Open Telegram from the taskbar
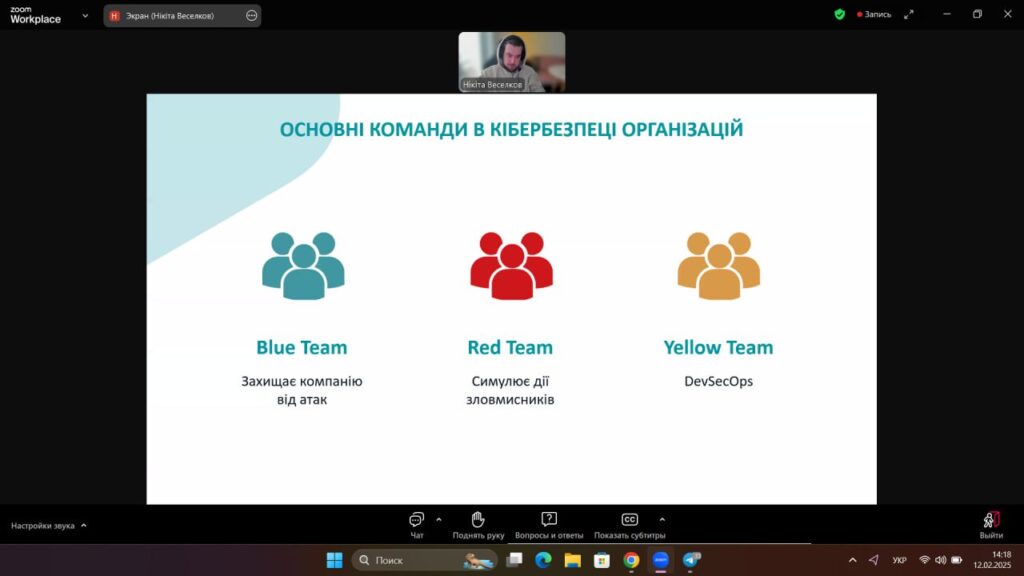The image size is (1024, 576). (690, 560)
